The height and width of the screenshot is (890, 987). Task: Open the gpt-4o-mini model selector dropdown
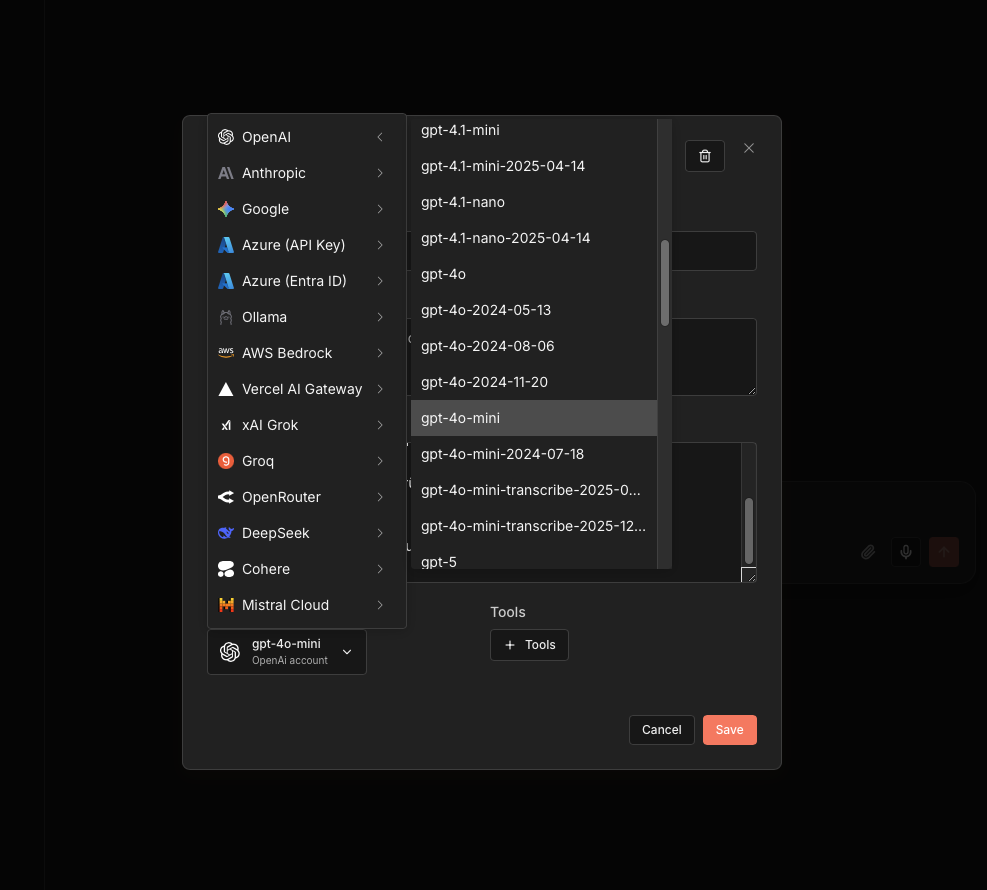(x=286, y=652)
